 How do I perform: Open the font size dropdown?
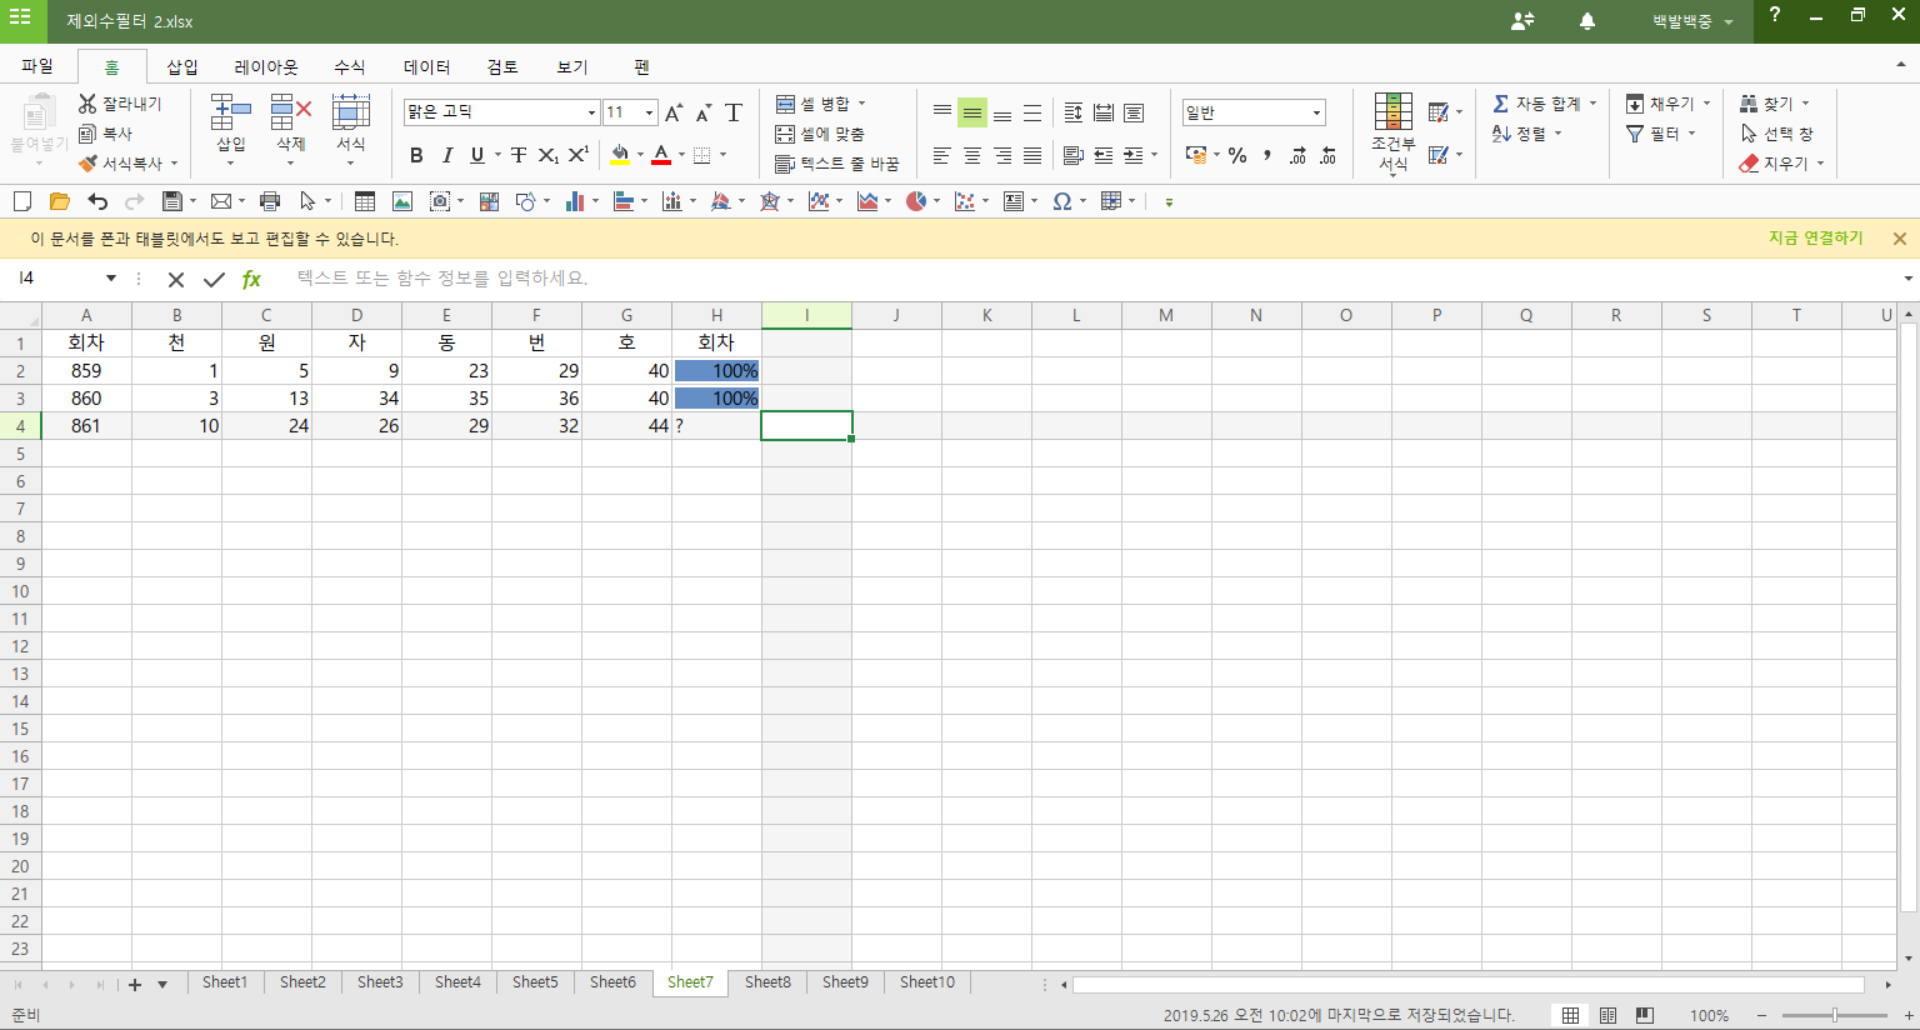649,113
